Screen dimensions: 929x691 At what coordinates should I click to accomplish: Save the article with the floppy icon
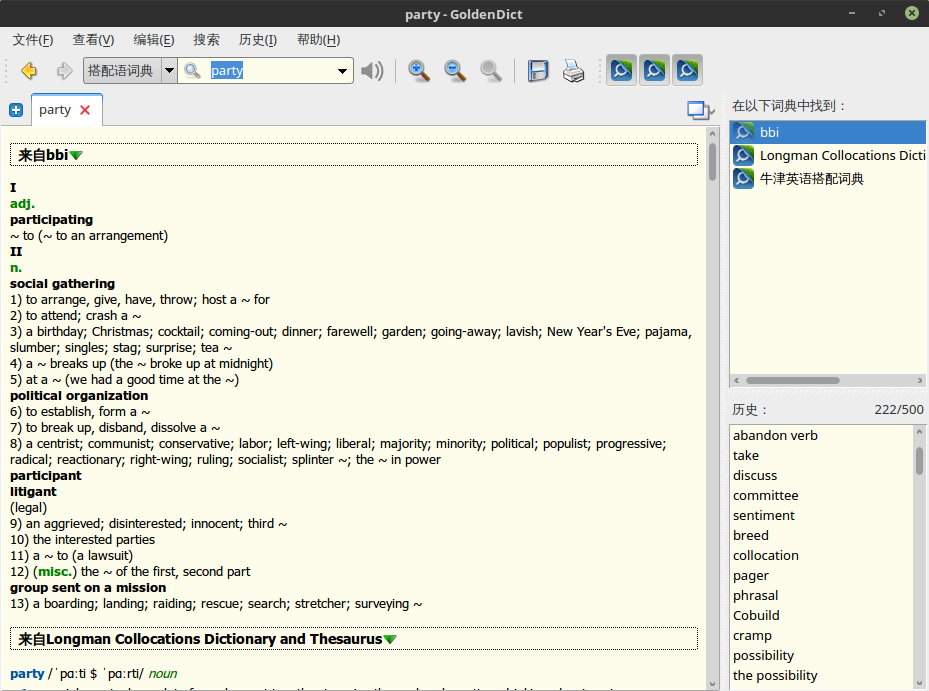tap(538, 71)
